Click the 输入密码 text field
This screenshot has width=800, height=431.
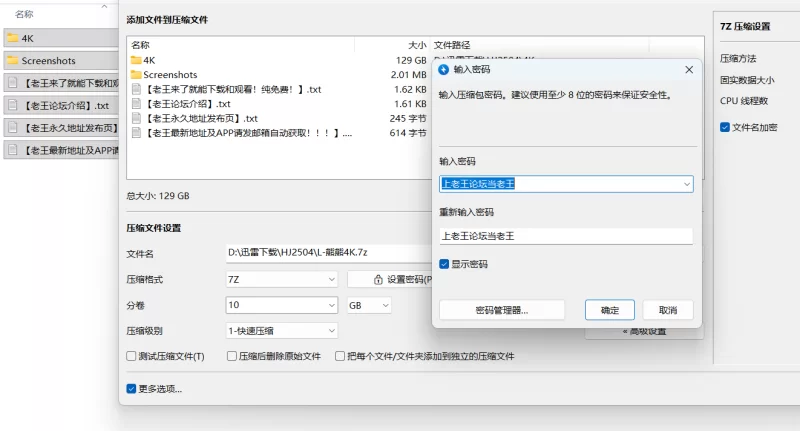[566, 184]
